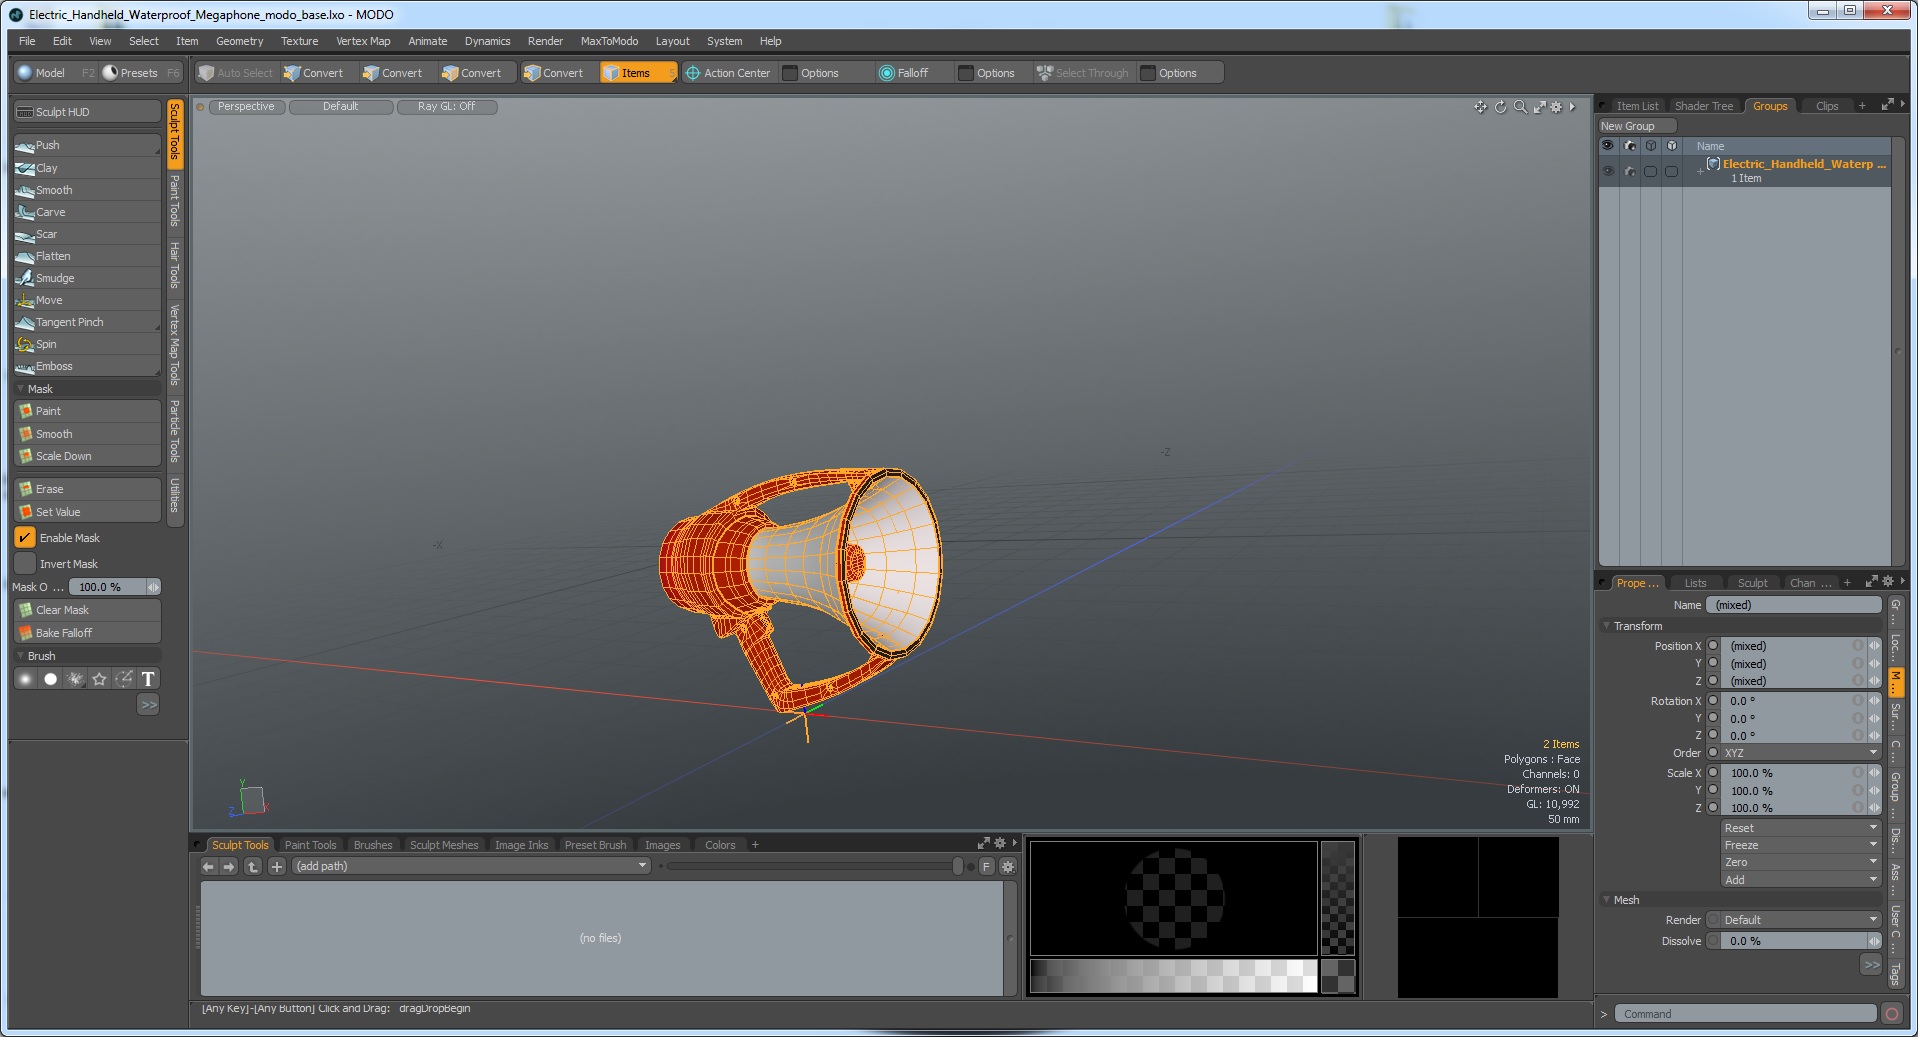This screenshot has height=1040, width=1920.
Task: Toggle visibility eye for Electric_Handheld group
Action: tap(1609, 172)
